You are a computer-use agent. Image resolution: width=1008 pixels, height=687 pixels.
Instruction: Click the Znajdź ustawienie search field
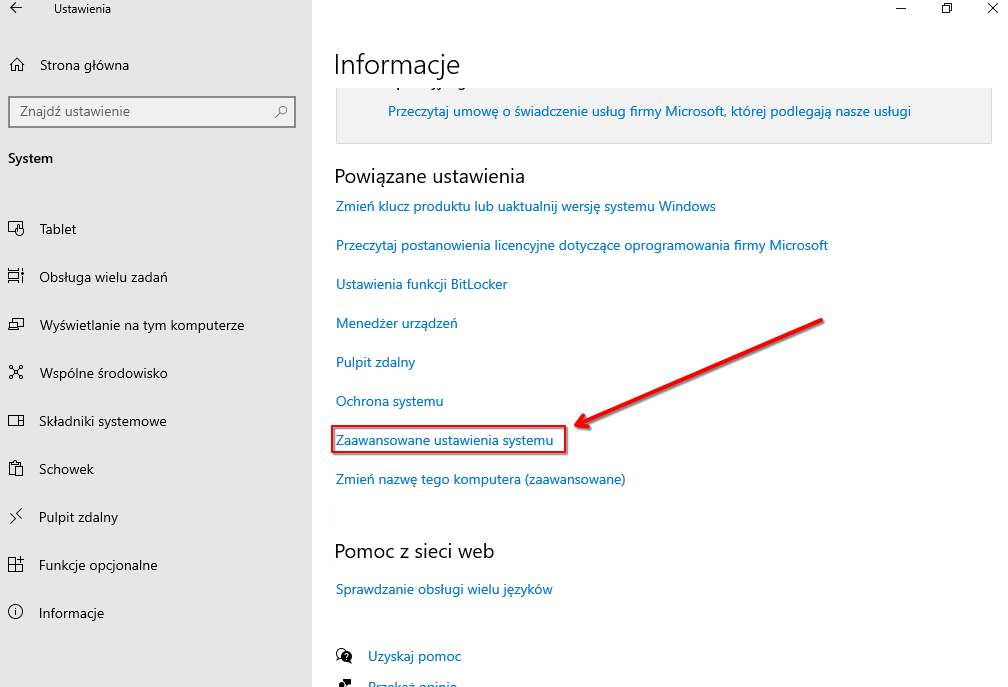point(140,112)
